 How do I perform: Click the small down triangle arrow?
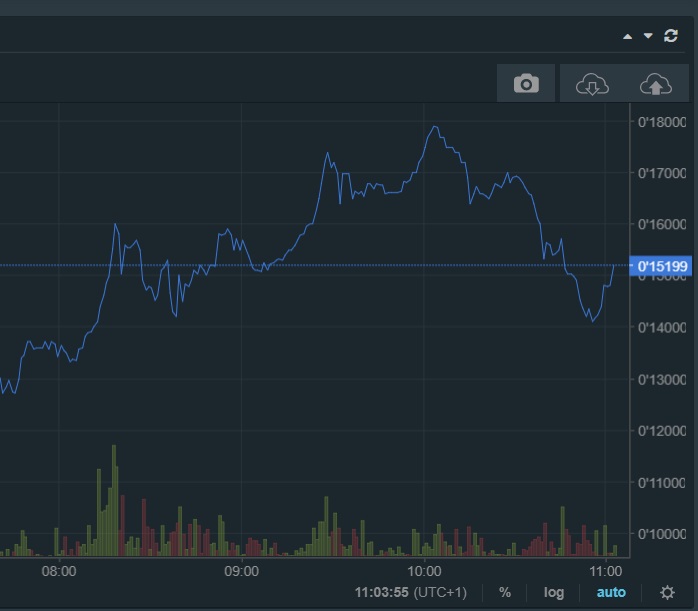coord(648,37)
